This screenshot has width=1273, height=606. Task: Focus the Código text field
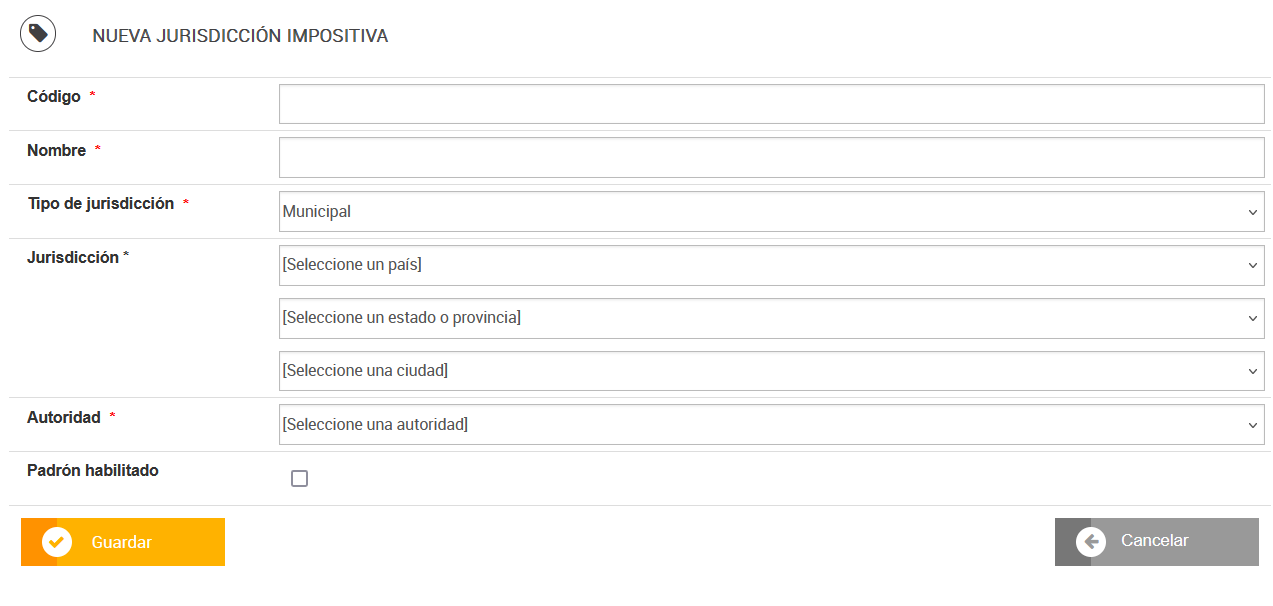[x=771, y=104]
